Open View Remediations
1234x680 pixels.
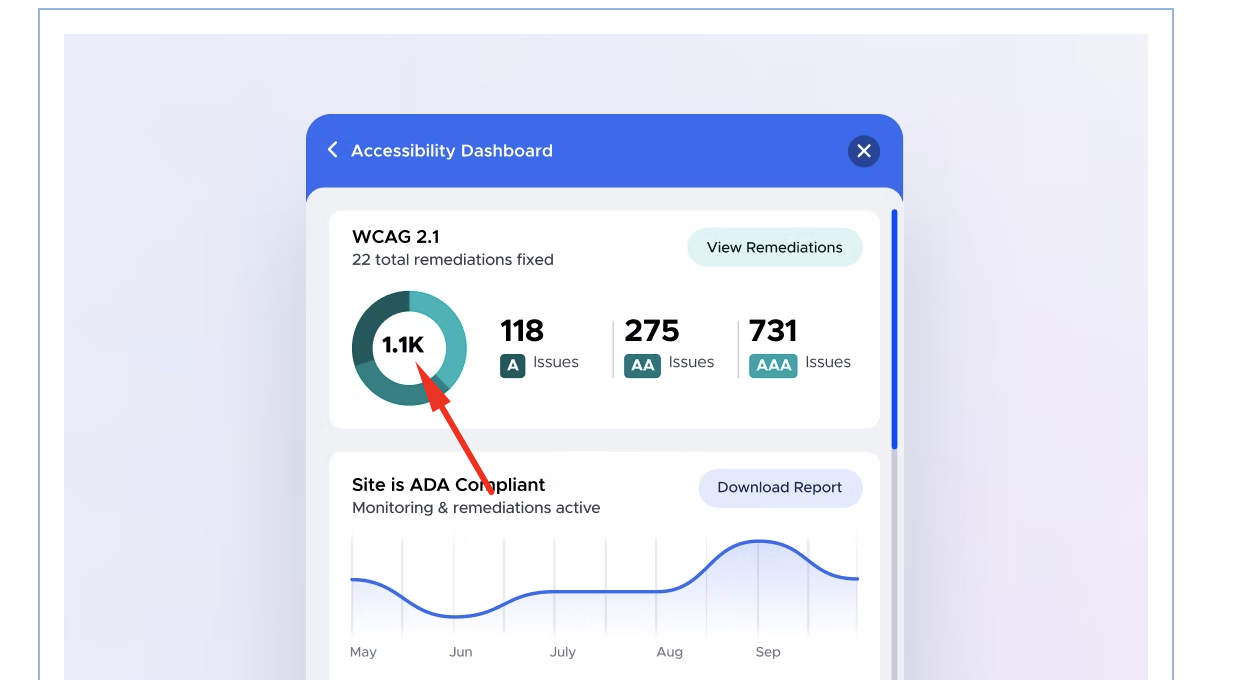coord(775,247)
